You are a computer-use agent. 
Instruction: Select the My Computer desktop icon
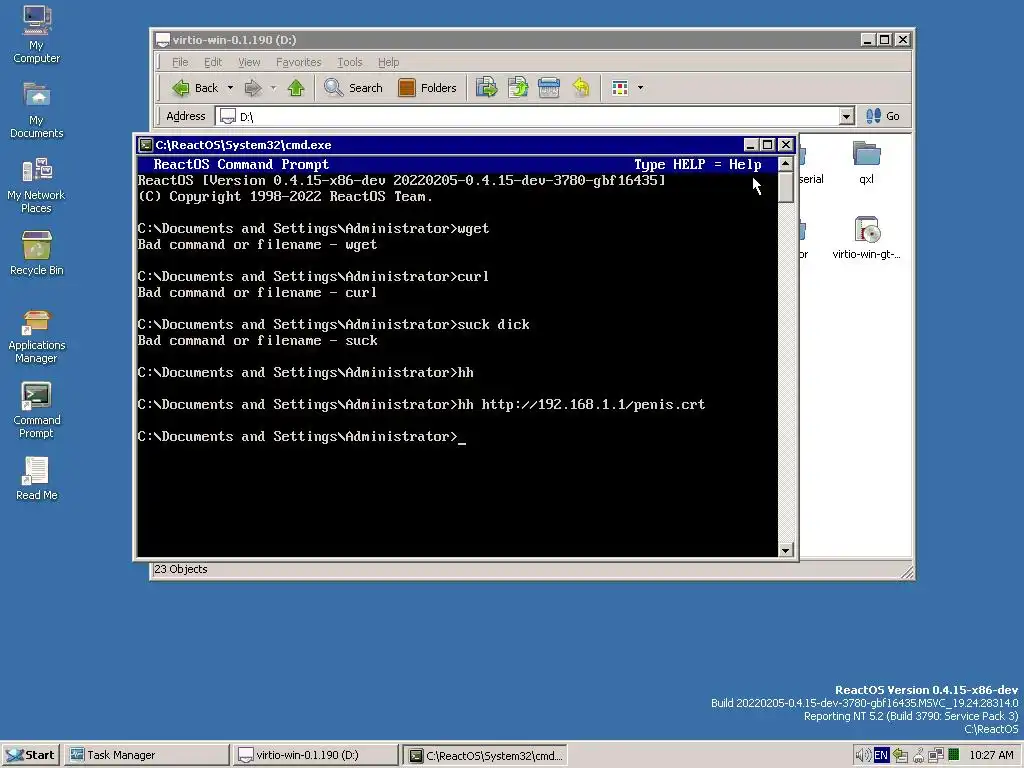point(37,34)
